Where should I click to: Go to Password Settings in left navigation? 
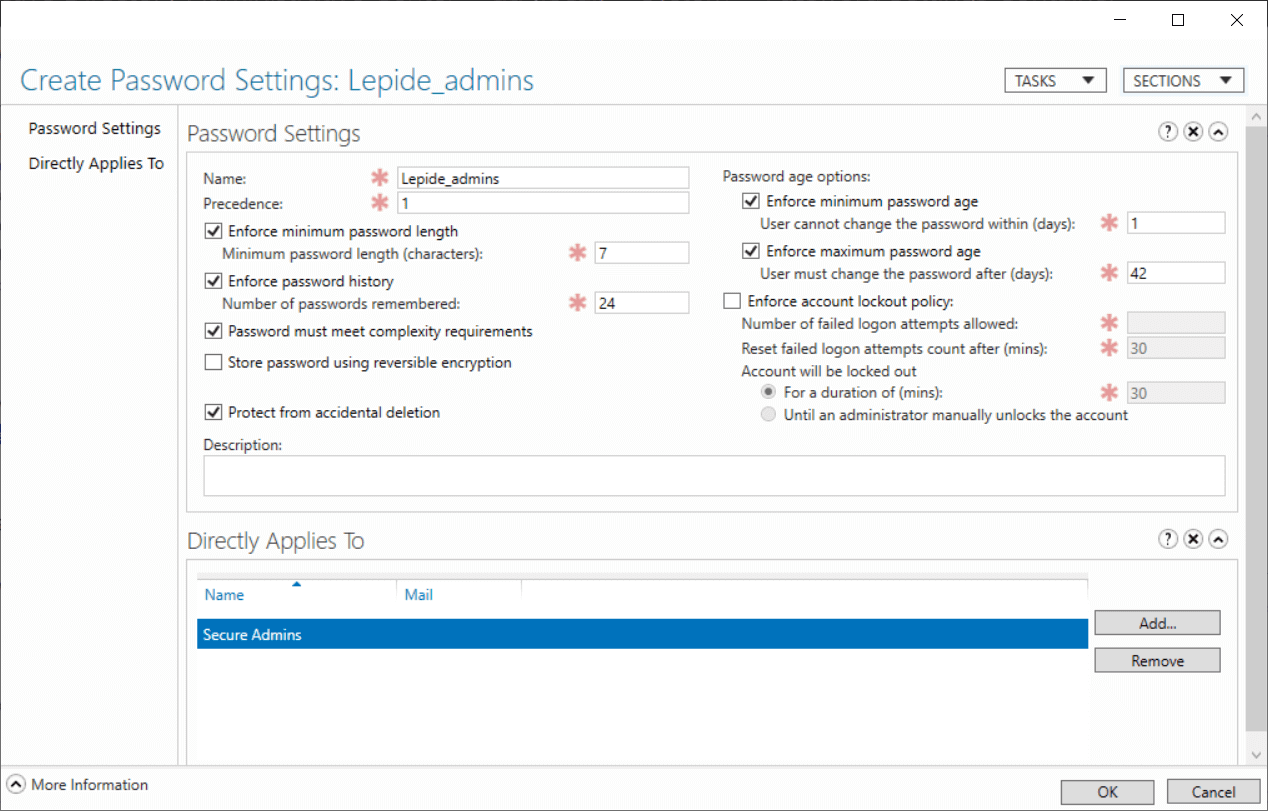point(95,128)
